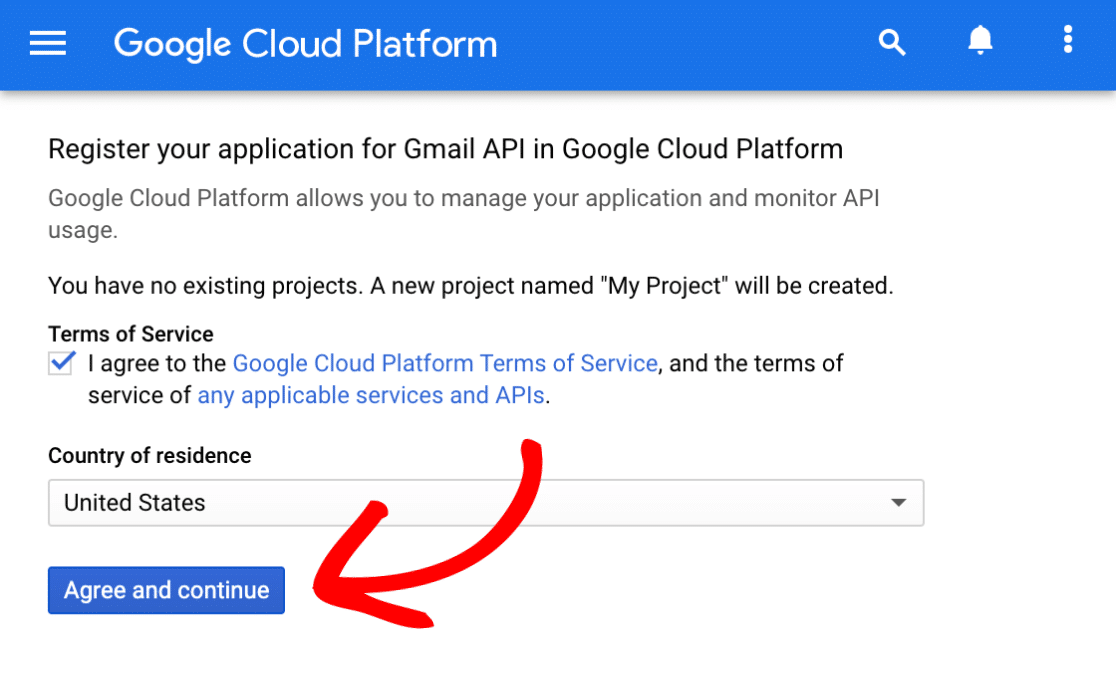Uncheck the Terms of Service agreement checkbox
1116x674 pixels.
61,362
